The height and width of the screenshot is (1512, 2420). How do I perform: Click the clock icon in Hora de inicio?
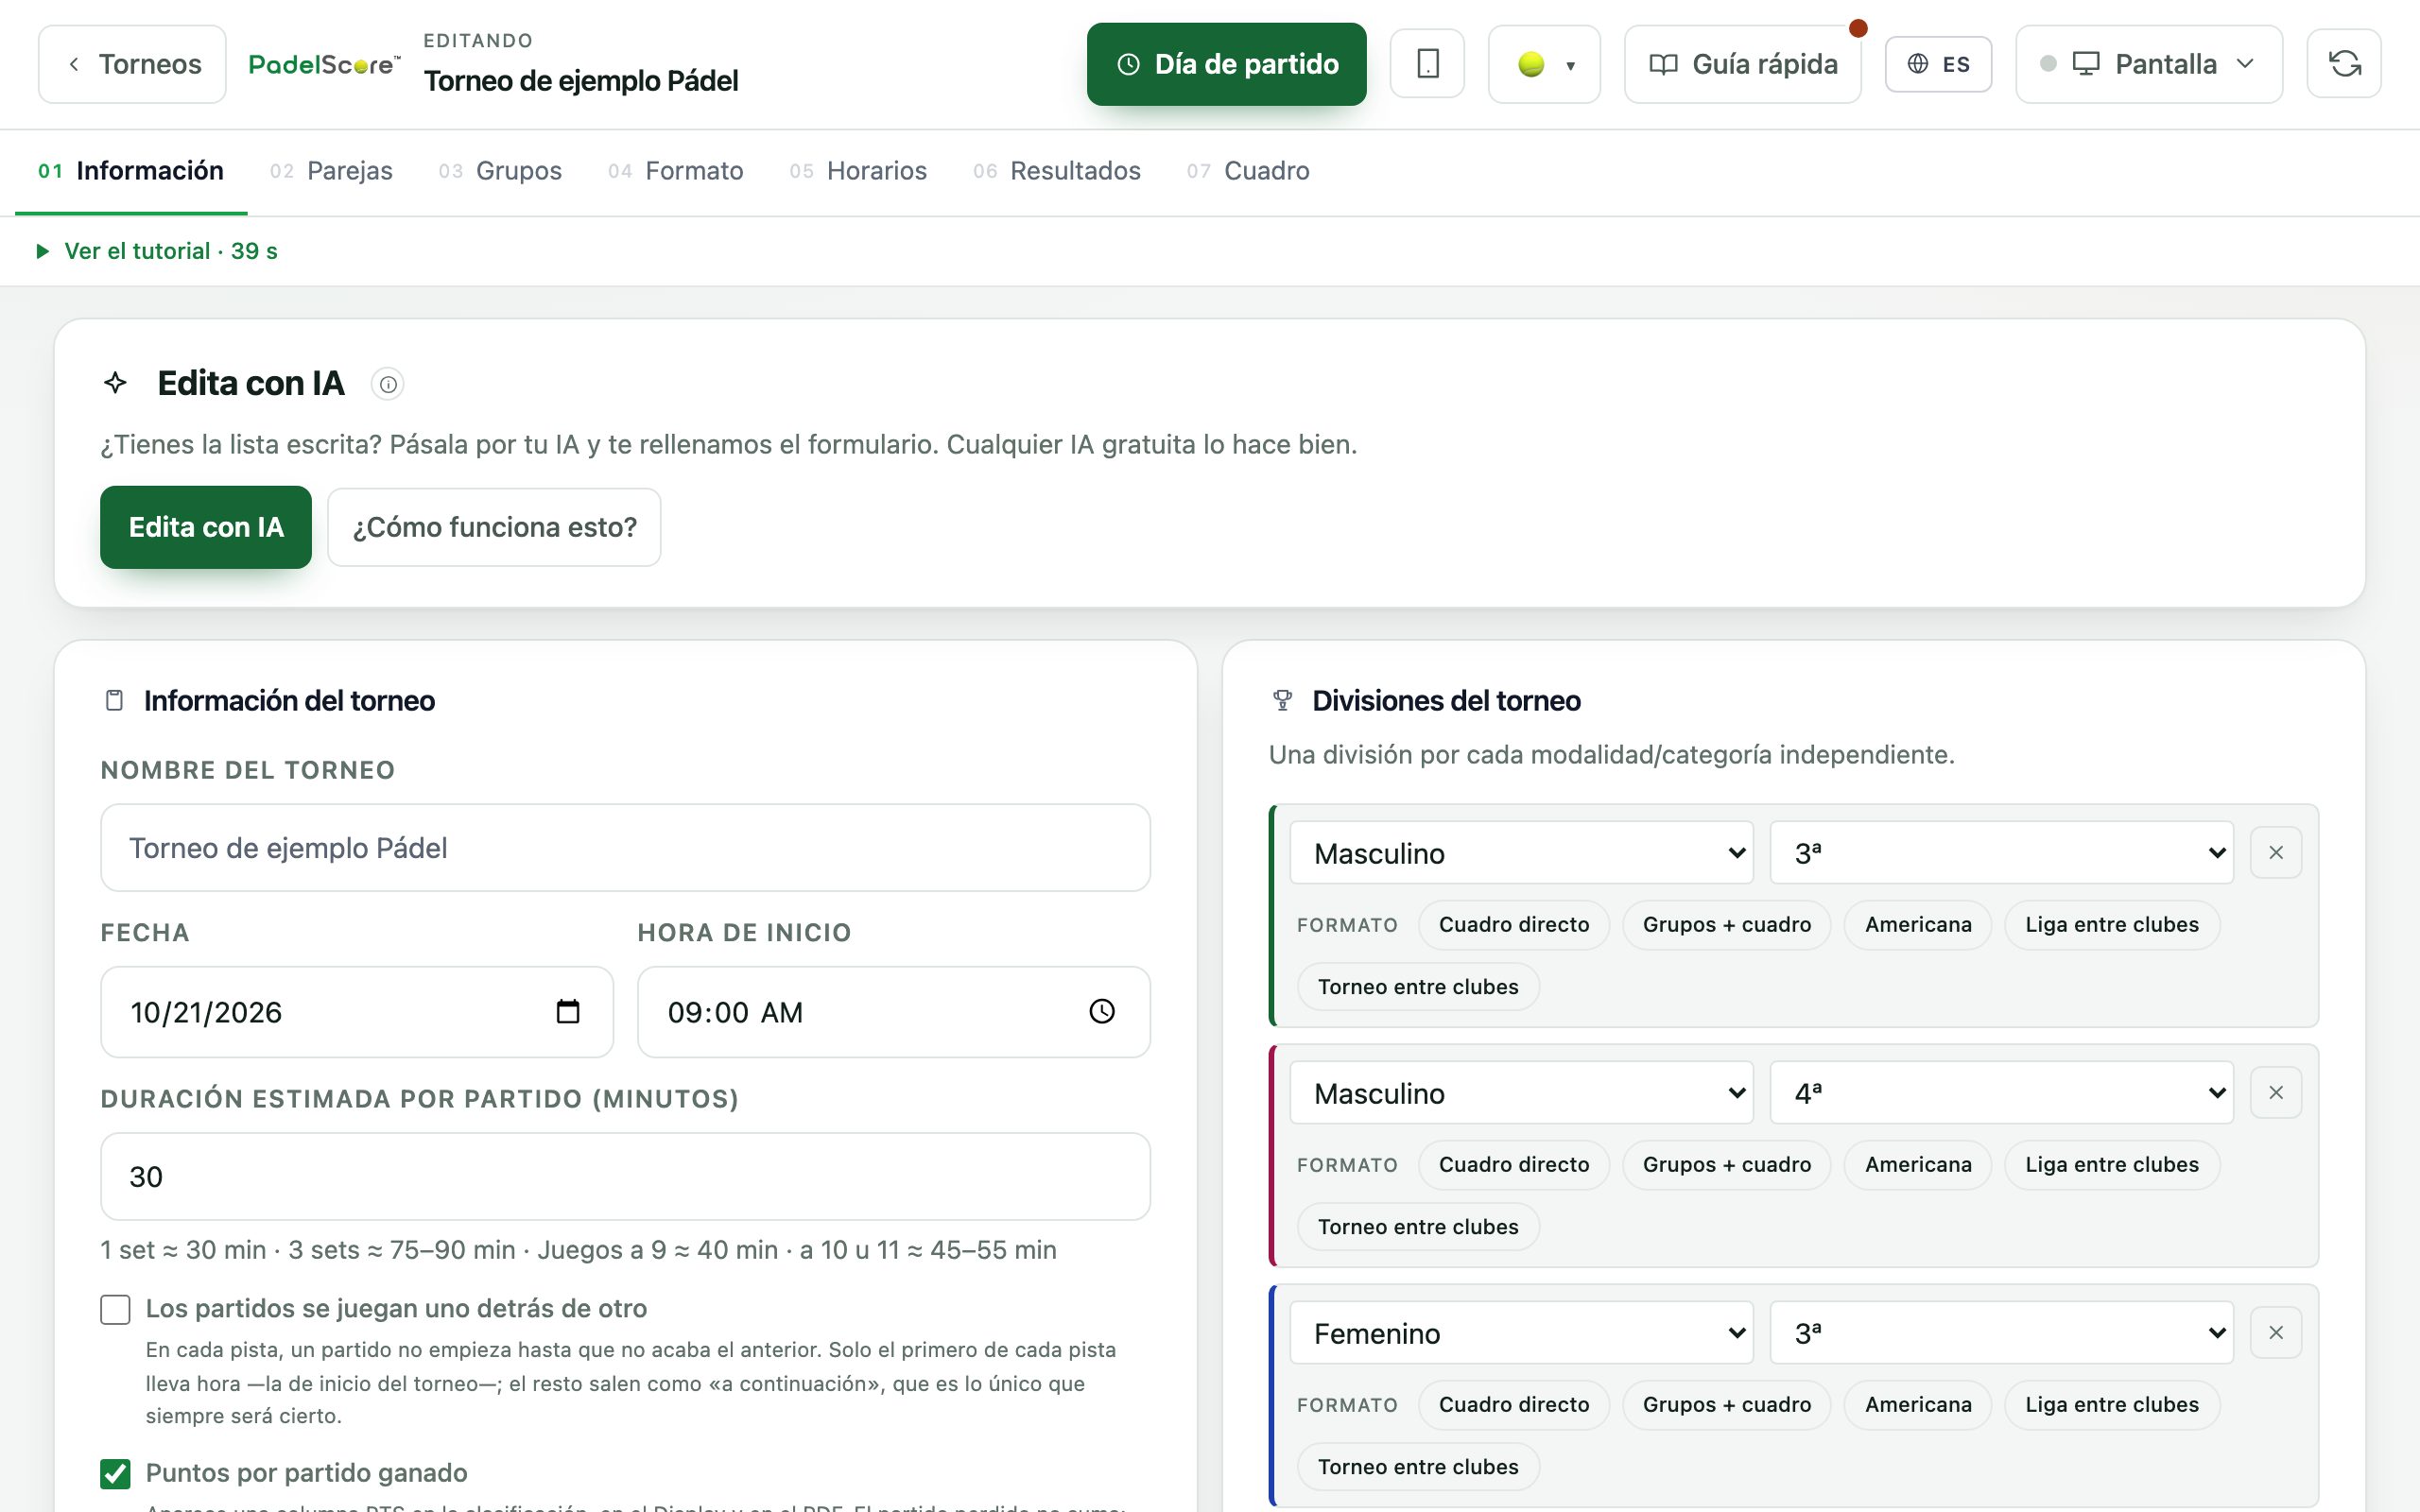point(1102,1012)
